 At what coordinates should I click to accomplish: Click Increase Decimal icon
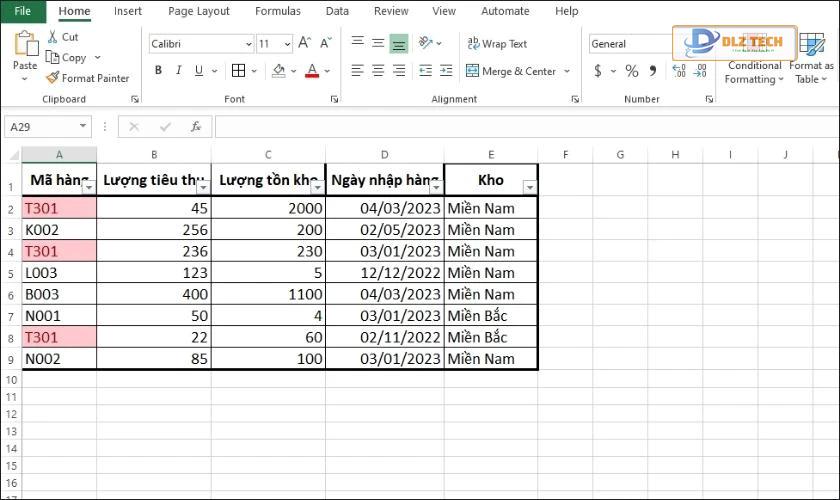(679, 70)
